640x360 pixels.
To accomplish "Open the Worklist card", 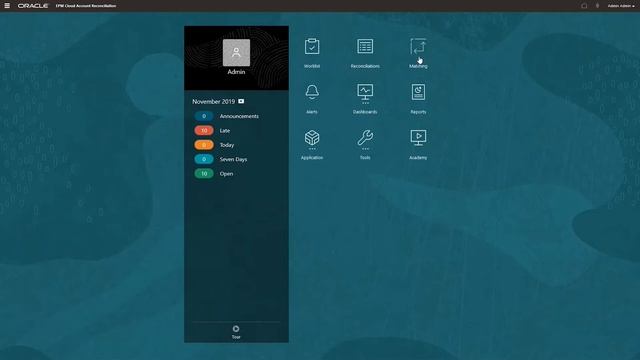I will (x=312, y=53).
